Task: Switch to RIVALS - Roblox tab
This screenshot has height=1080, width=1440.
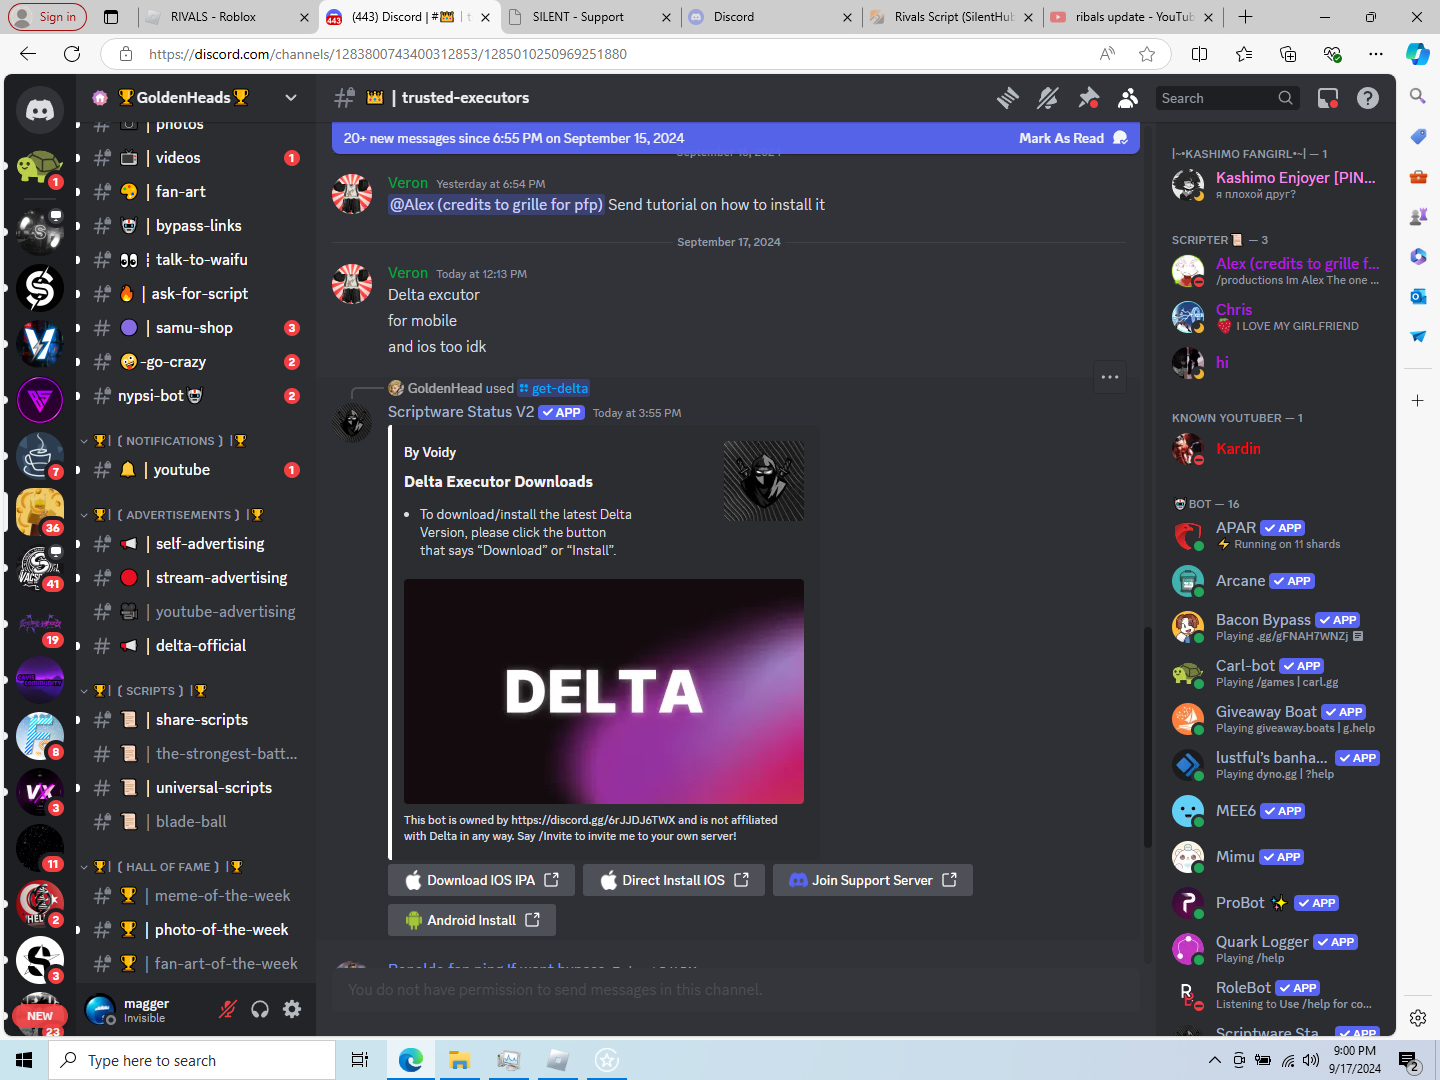Action: [227, 17]
